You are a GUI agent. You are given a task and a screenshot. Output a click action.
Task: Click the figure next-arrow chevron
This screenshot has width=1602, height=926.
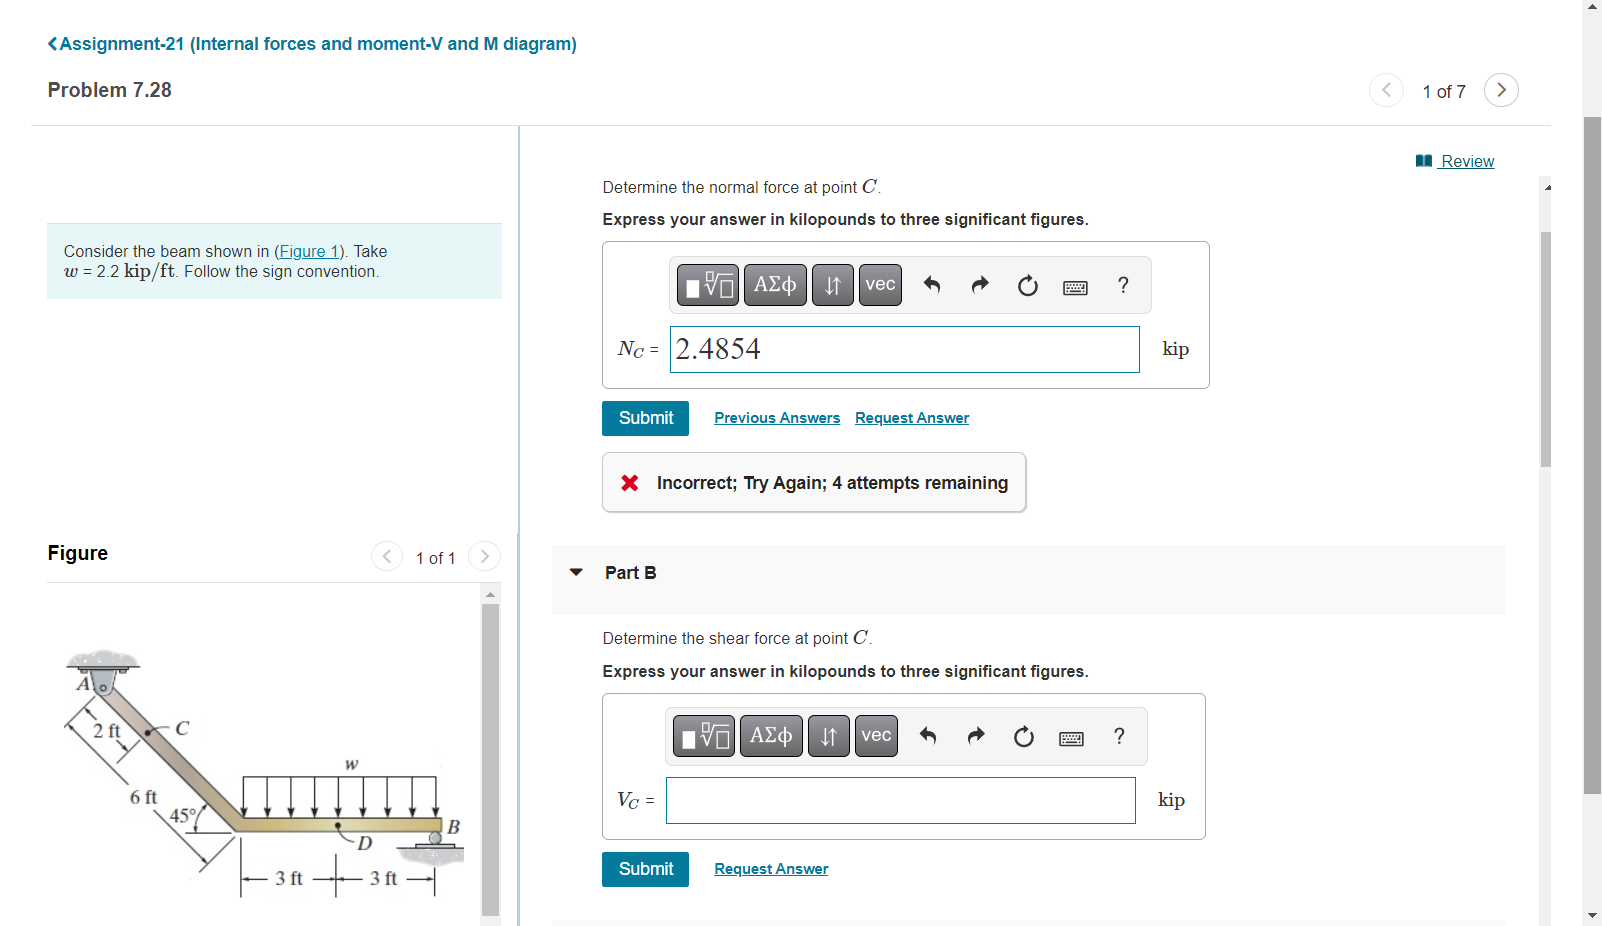pyautogui.click(x=484, y=557)
